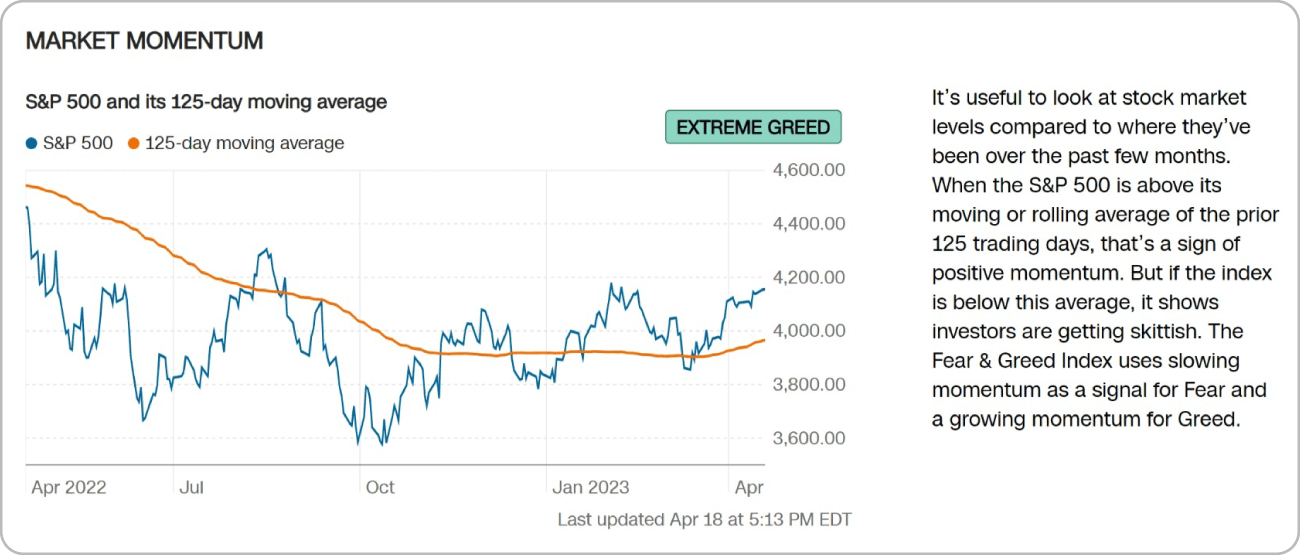Click the 4,000.00 axis label
Viewport: 1300px width, 555px height.
pyautogui.click(x=809, y=330)
